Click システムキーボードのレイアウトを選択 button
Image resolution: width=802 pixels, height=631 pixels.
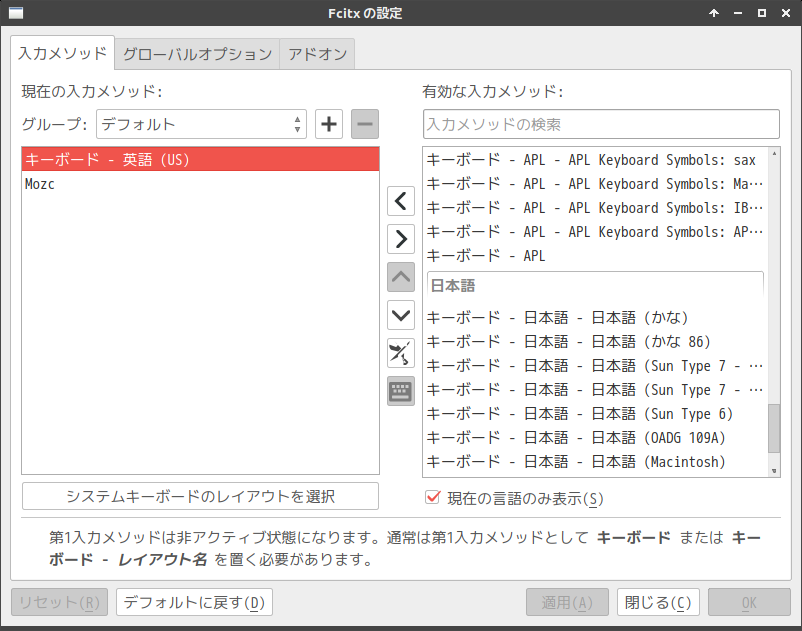pos(200,496)
